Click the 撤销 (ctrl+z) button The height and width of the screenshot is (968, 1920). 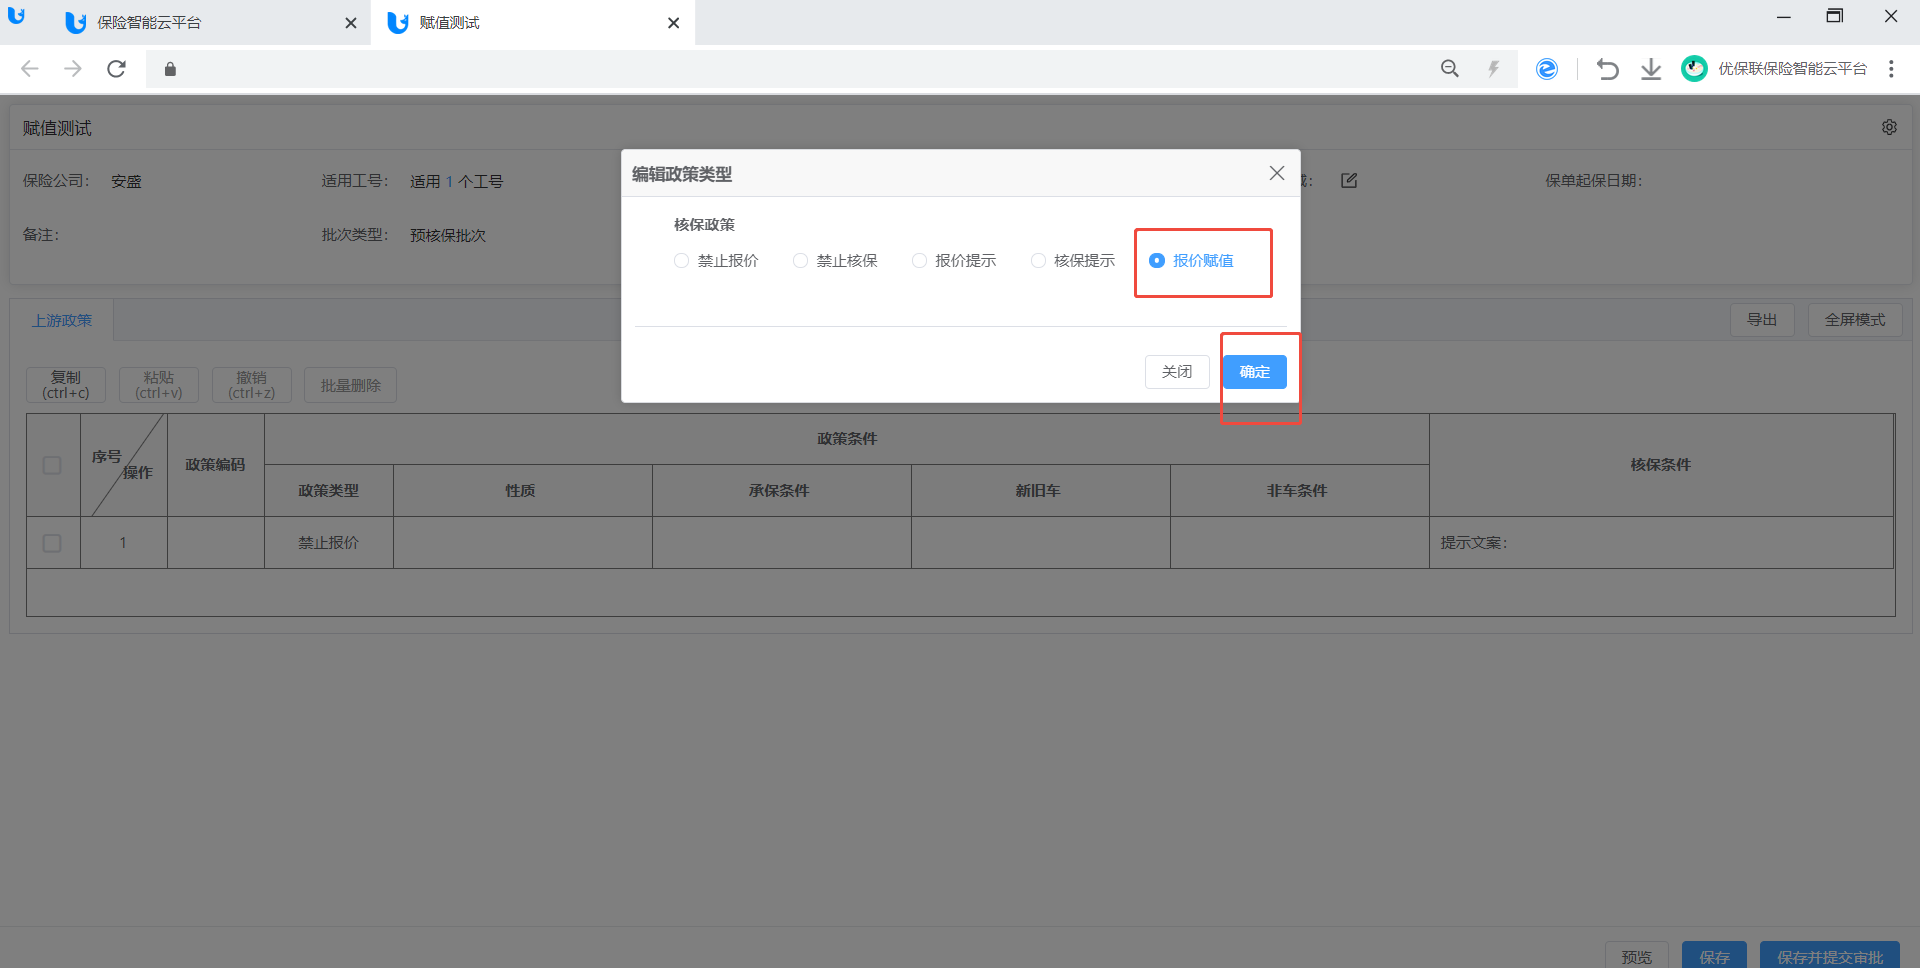tap(252, 385)
